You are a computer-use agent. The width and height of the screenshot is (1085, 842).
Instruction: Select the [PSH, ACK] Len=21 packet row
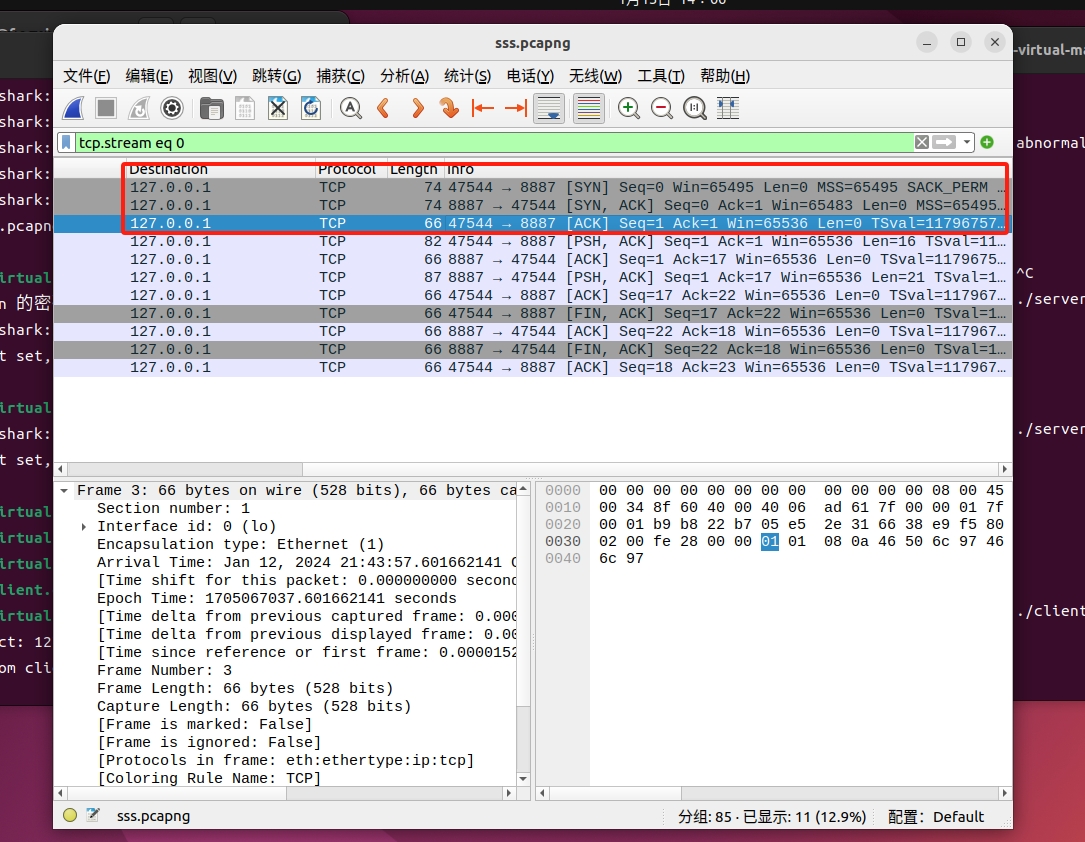(x=533, y=277)
